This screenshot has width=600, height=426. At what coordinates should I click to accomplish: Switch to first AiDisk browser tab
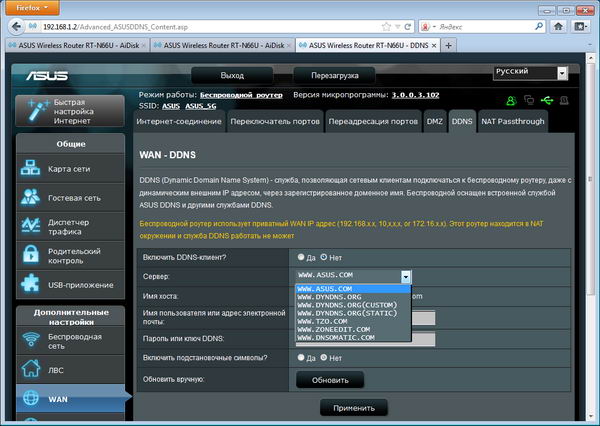78,46
